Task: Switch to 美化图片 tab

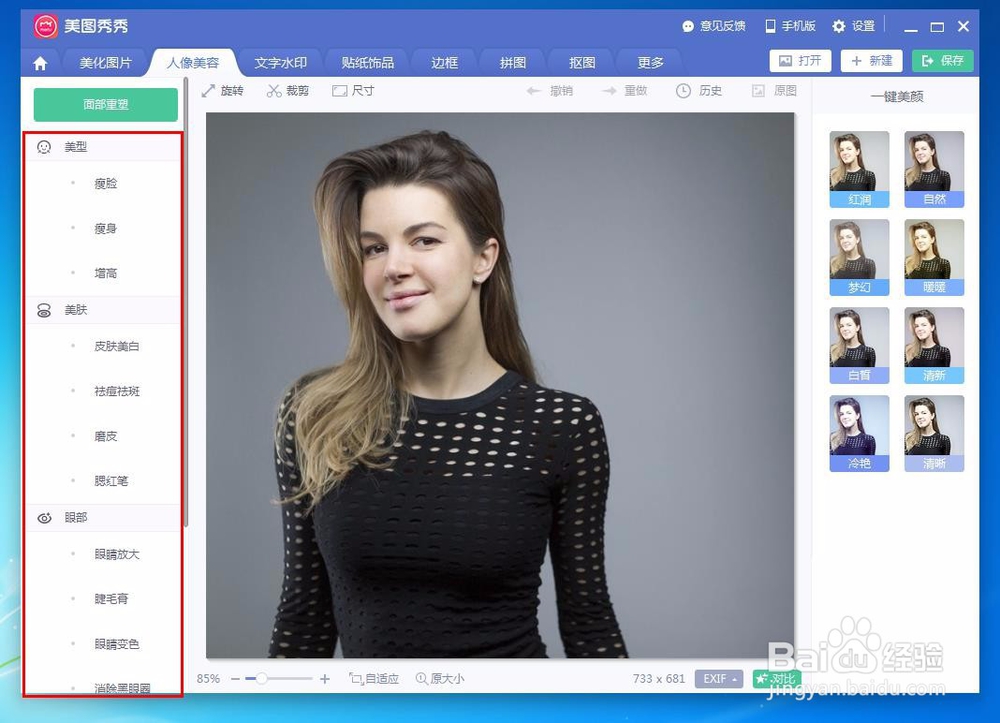Action: click(x=106, y=63)
